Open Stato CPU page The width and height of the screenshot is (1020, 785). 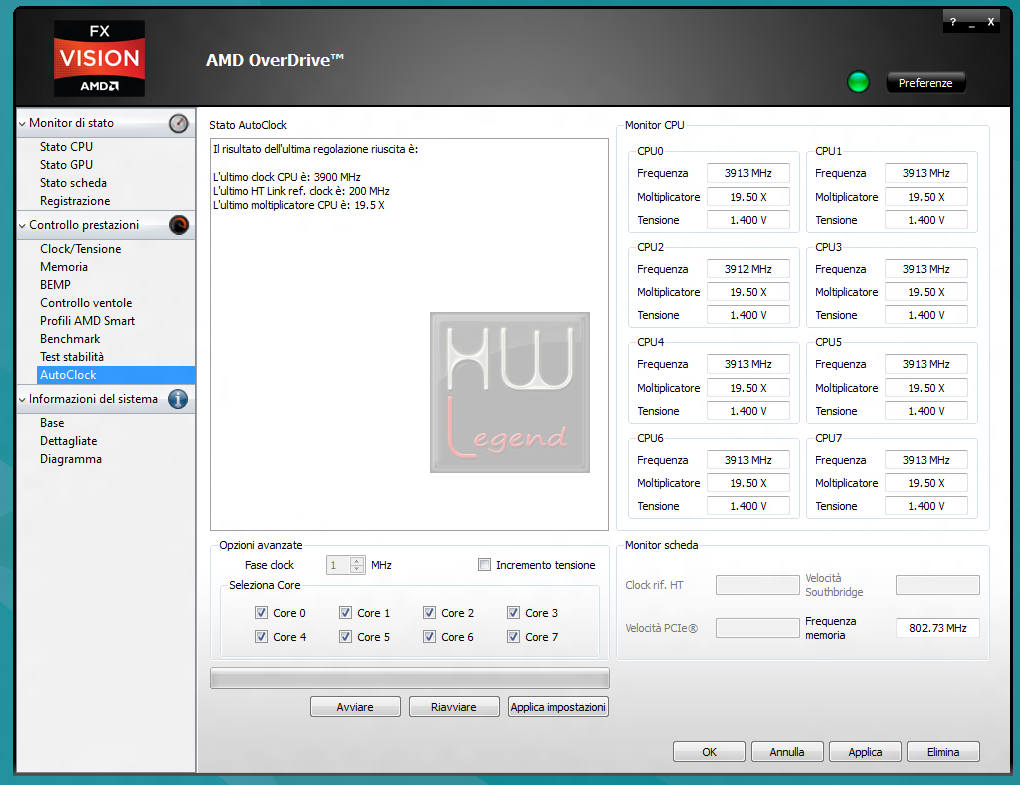tap(66, 147)
